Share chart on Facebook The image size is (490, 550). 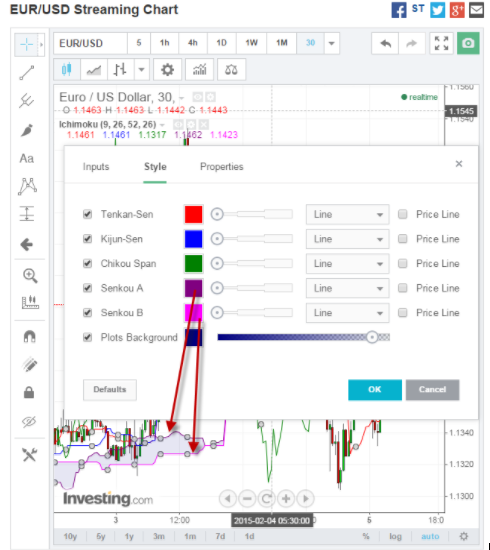coord(399,10)
